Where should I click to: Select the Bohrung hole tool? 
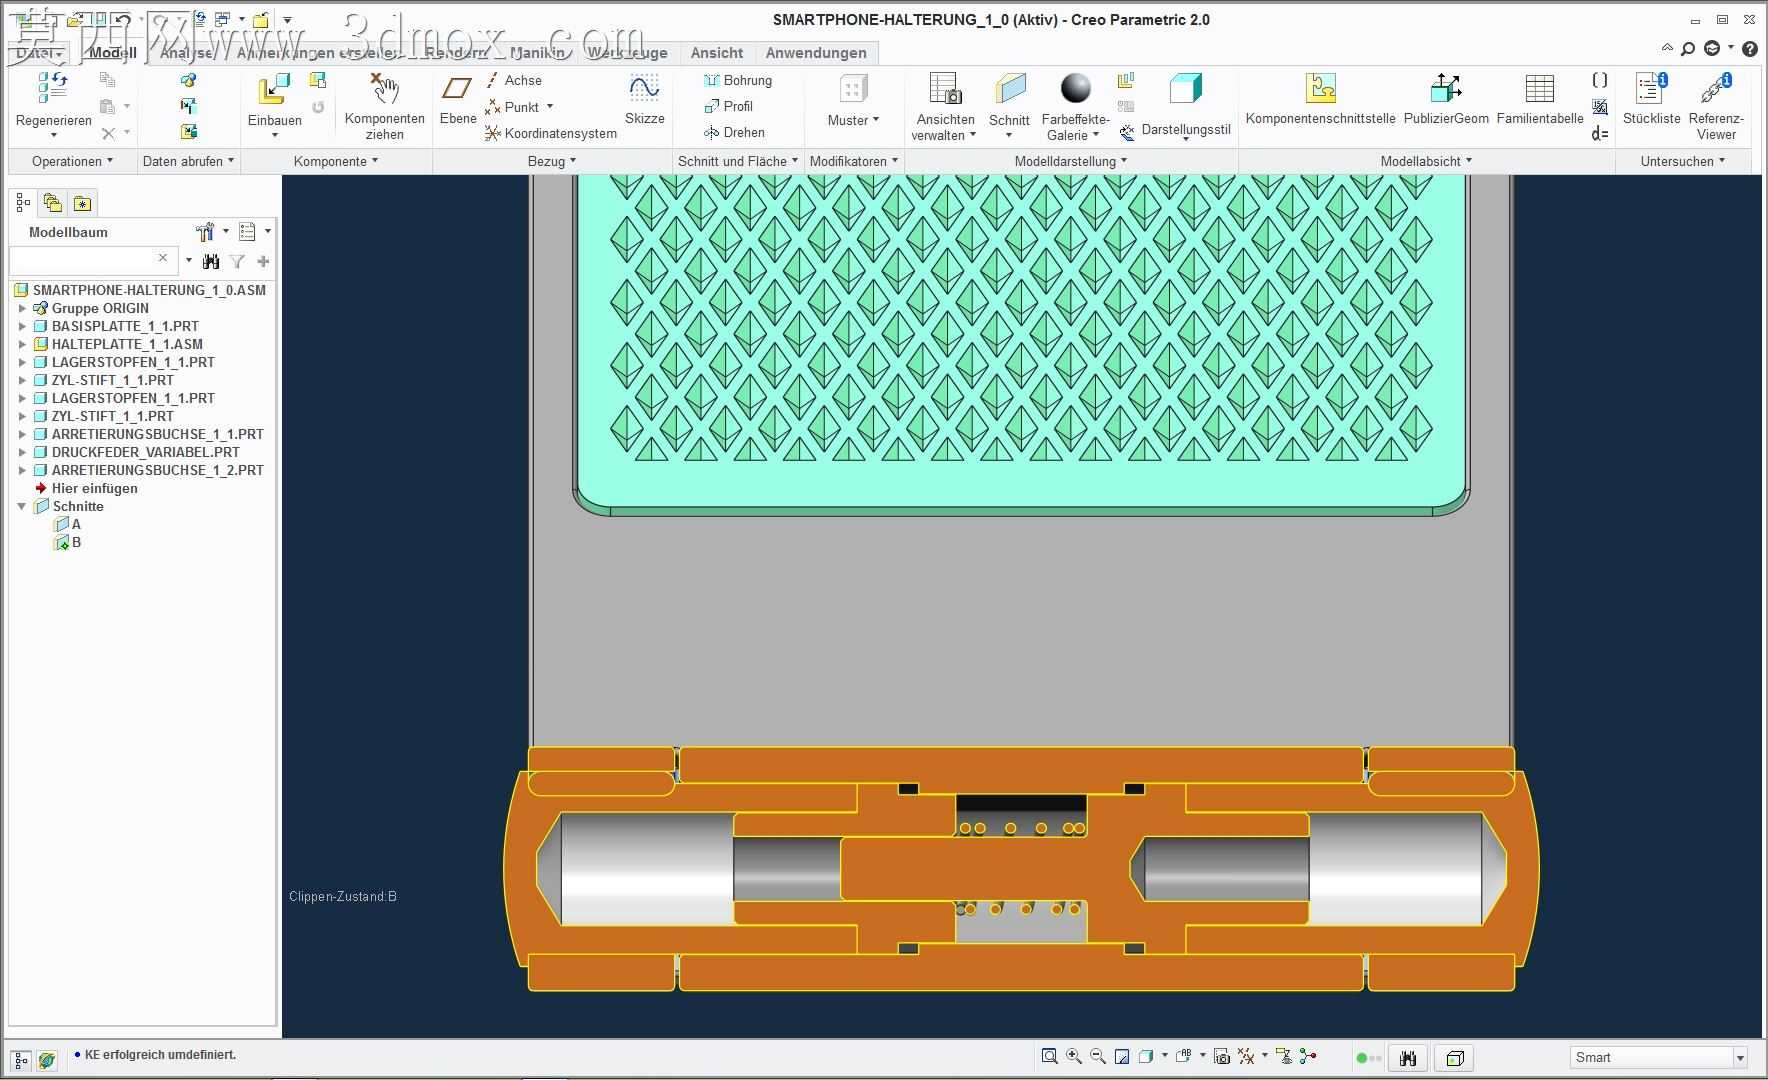click(738, 80)
